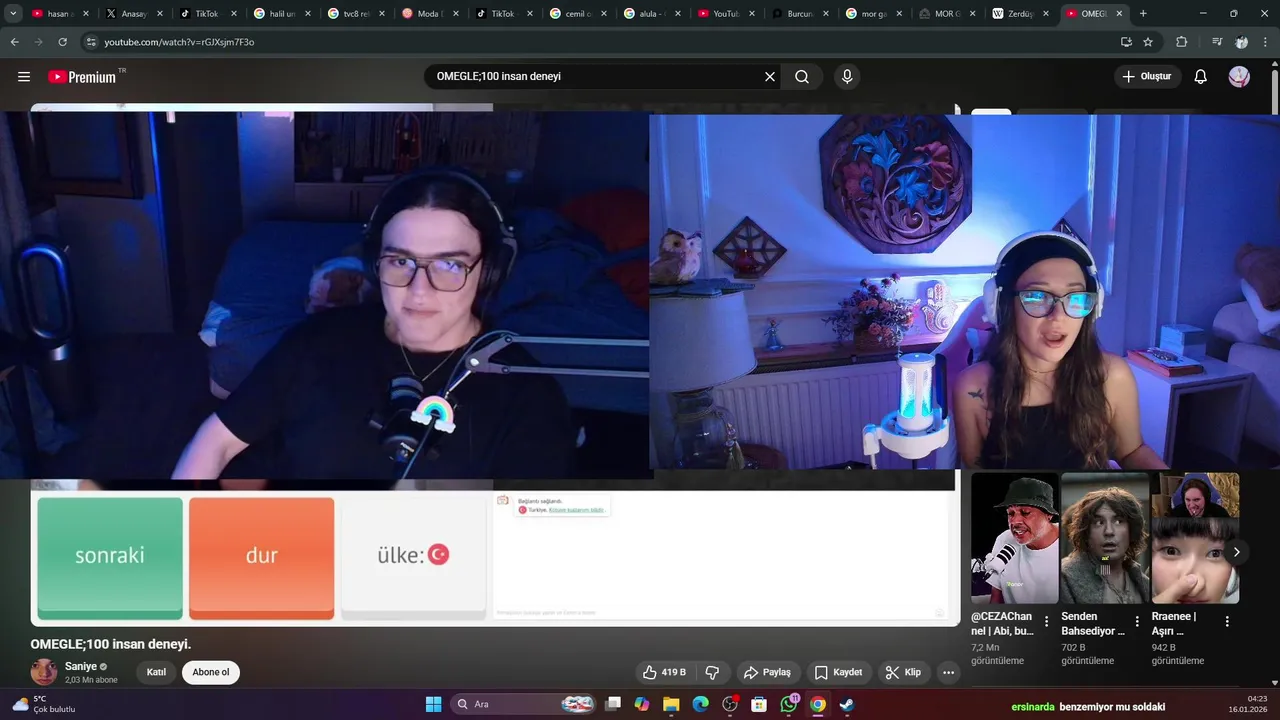Viewport: 1280px width, 720px height.
Task: Open more actions three-dot menu under video
Action: (948, 672)
